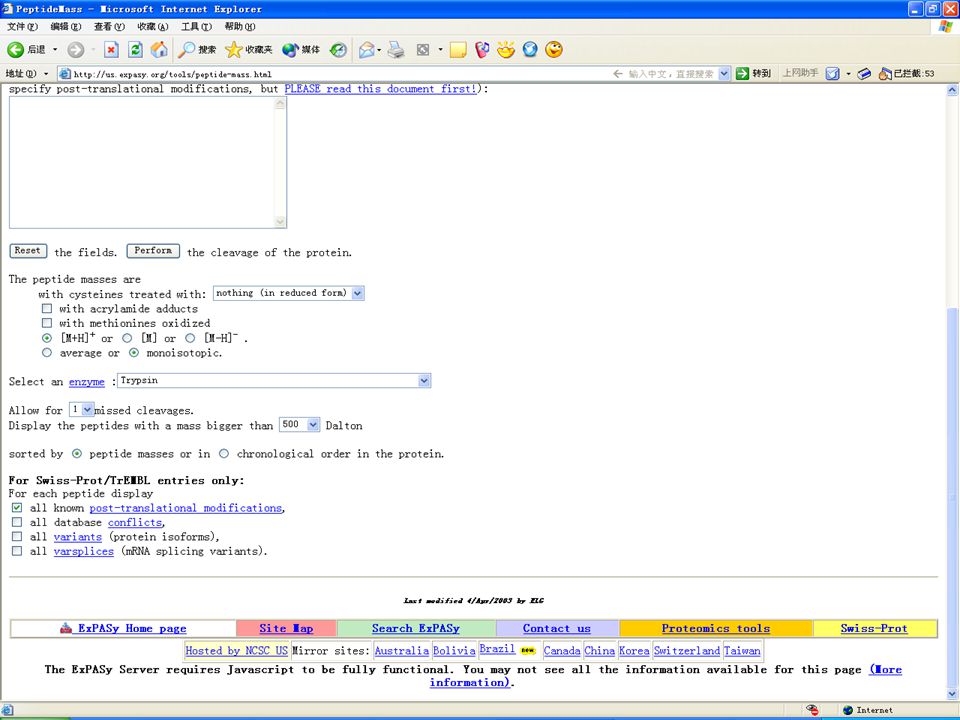
Task: Open the enzyme hyperlink
Action: coord(87,382)
